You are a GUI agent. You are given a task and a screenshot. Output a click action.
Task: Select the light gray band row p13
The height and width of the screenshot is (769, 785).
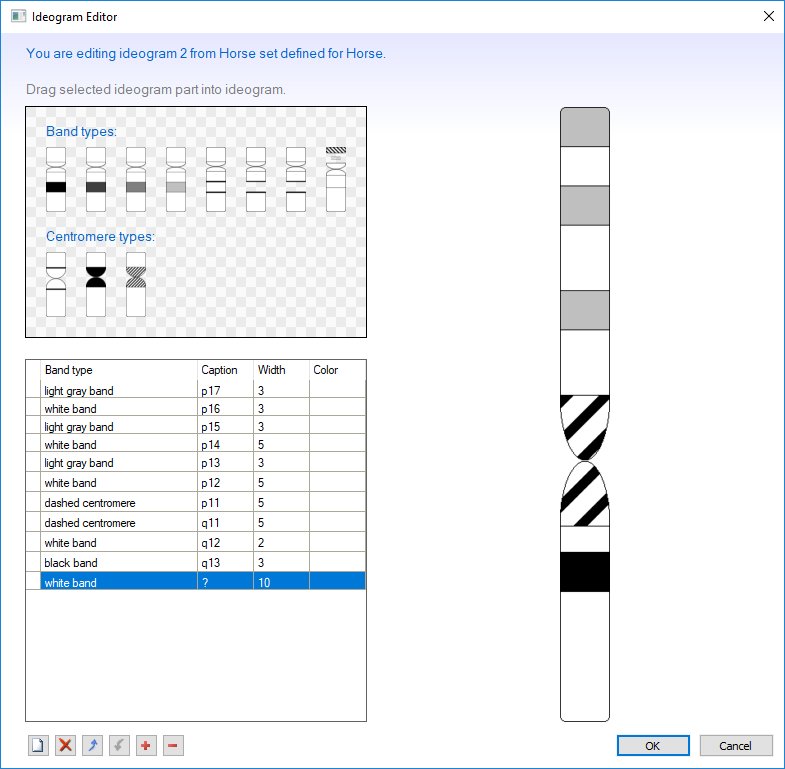[x=196, y=463]
